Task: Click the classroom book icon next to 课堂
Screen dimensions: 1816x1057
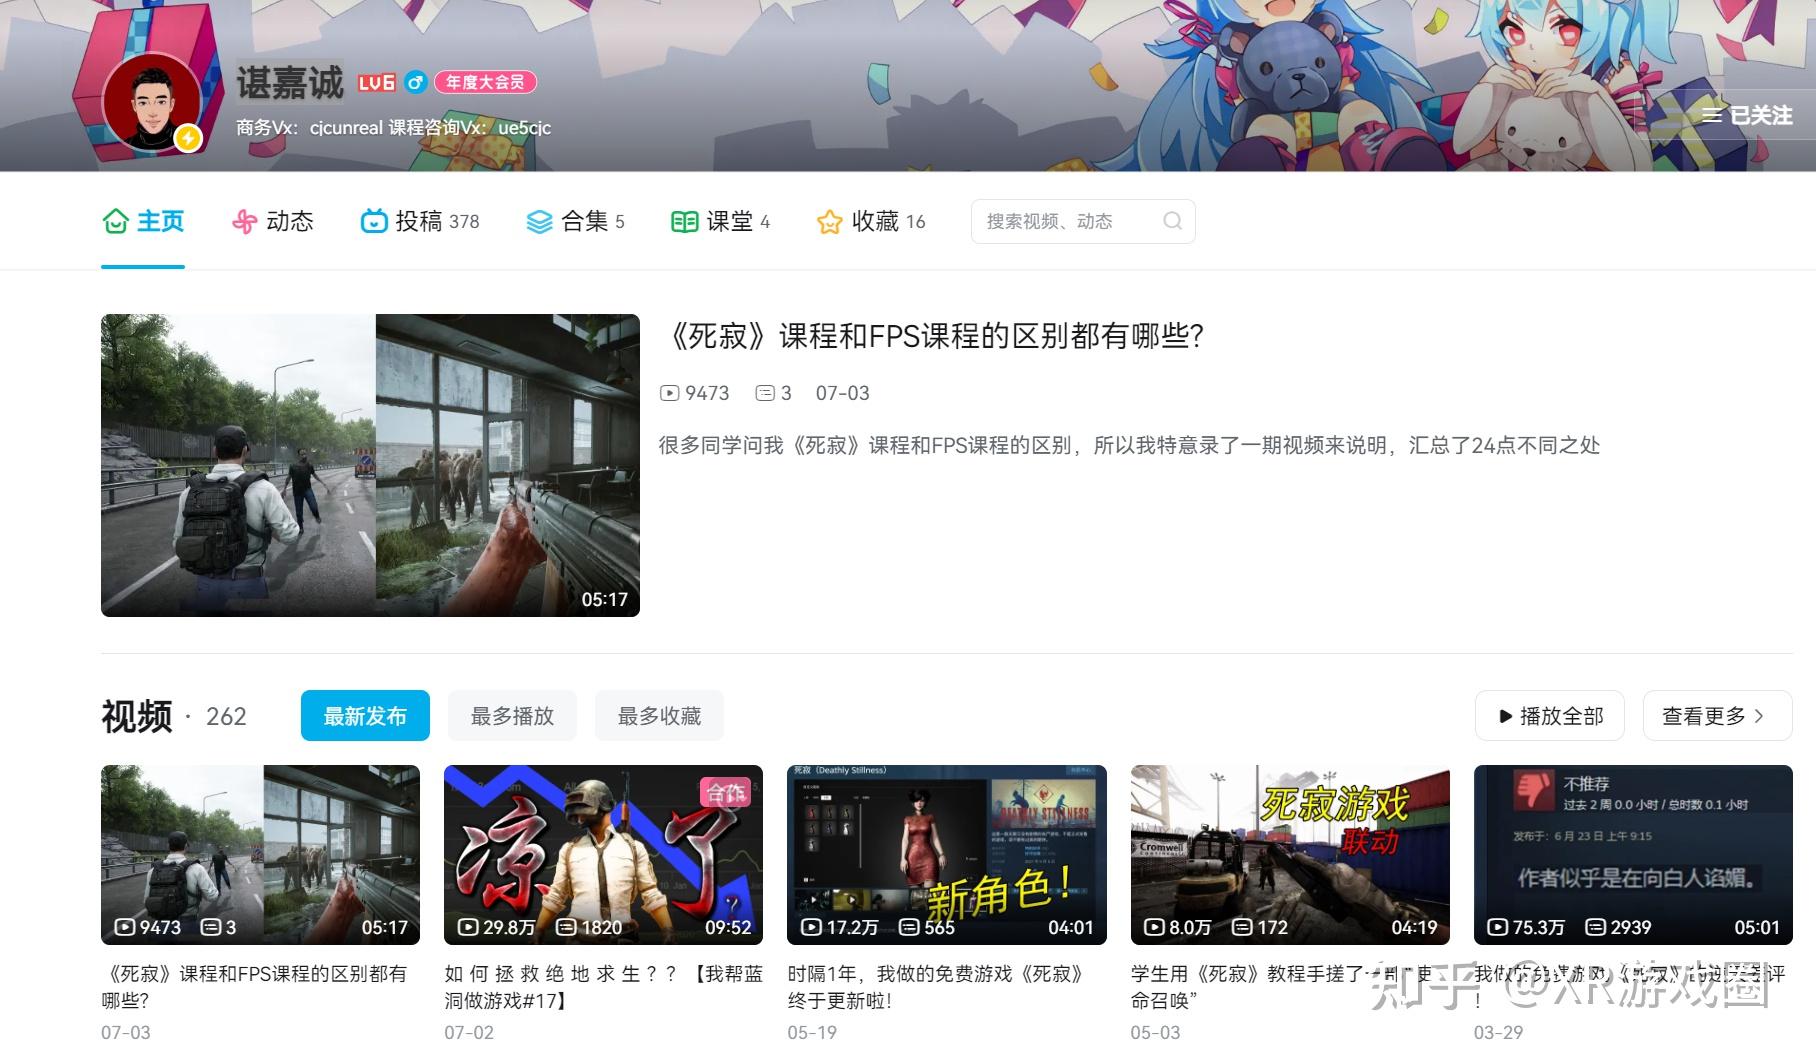Action: click(685, 221)
